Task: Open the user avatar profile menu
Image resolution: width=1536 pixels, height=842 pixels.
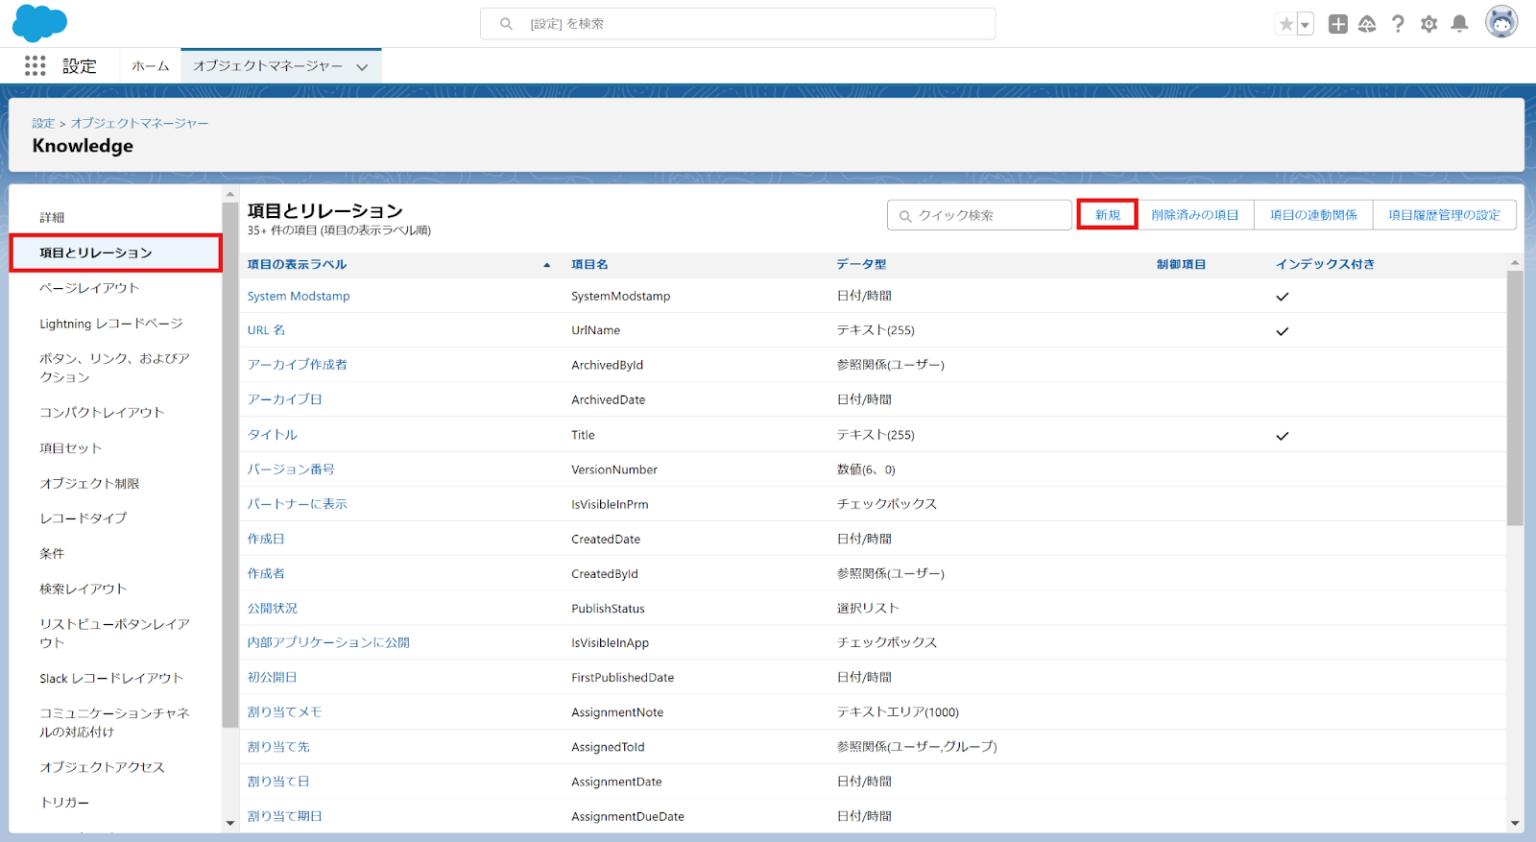Action: click(x=1501, y=23)
